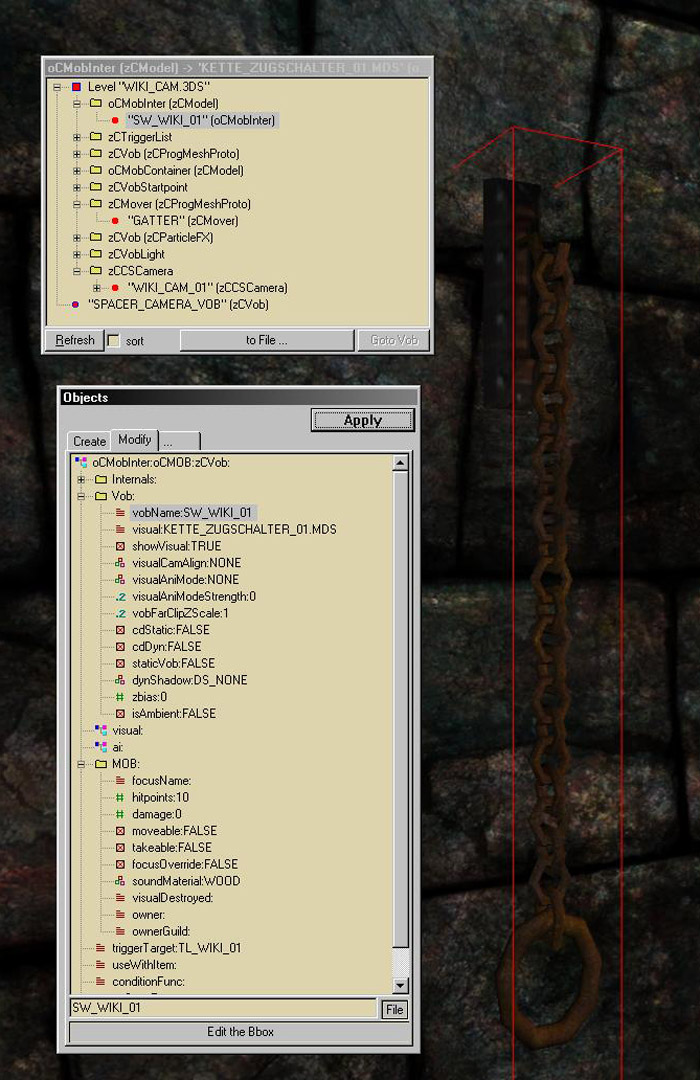
Task: Select the zCVobLight folder icon
Action: (x=95, y=254)
